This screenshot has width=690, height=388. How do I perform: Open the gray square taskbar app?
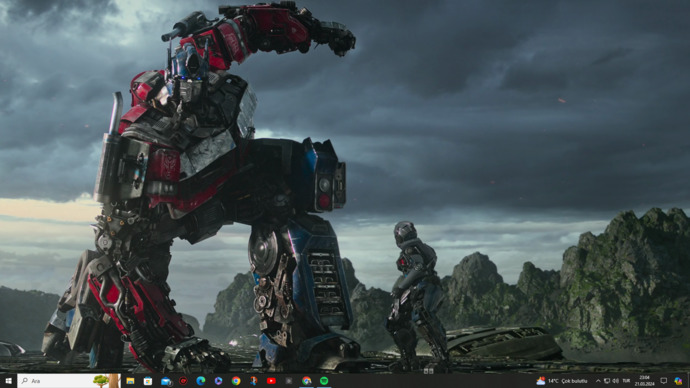(289, 381)
